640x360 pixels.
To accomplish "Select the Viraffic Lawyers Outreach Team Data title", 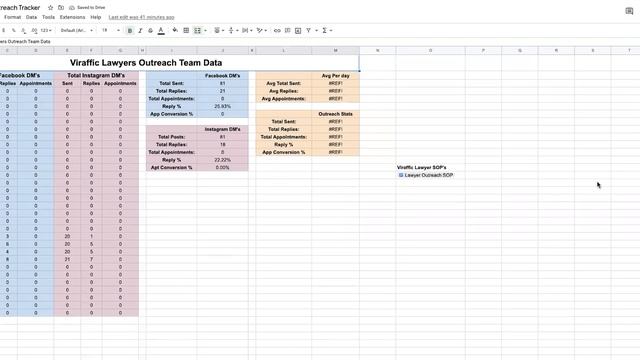I will [146, 63].
